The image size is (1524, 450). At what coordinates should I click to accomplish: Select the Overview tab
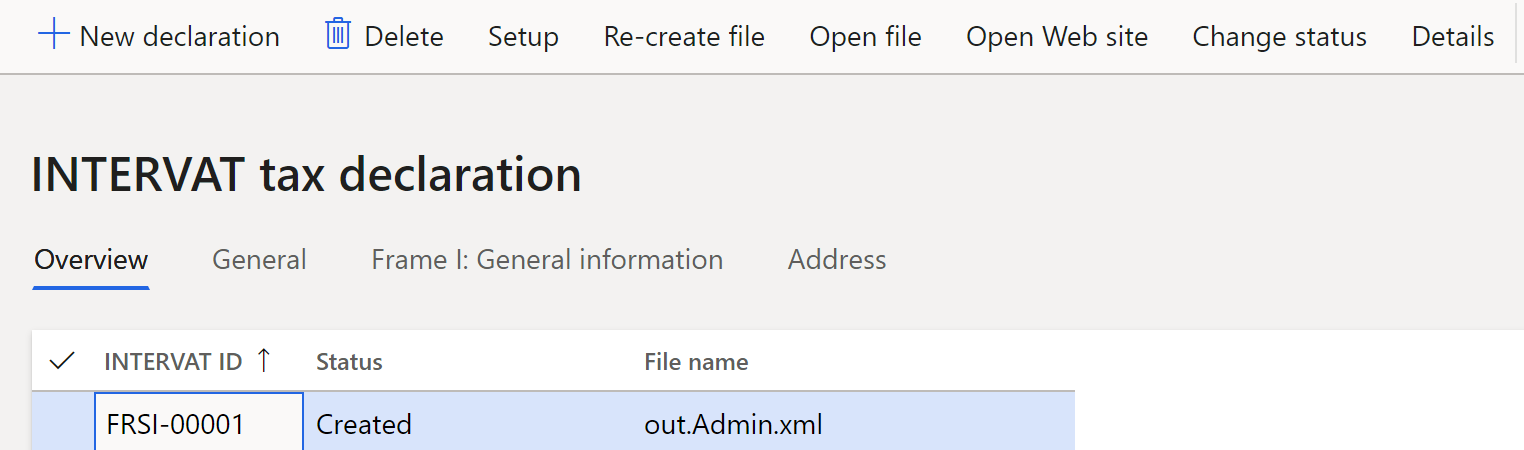click(91, 260)
